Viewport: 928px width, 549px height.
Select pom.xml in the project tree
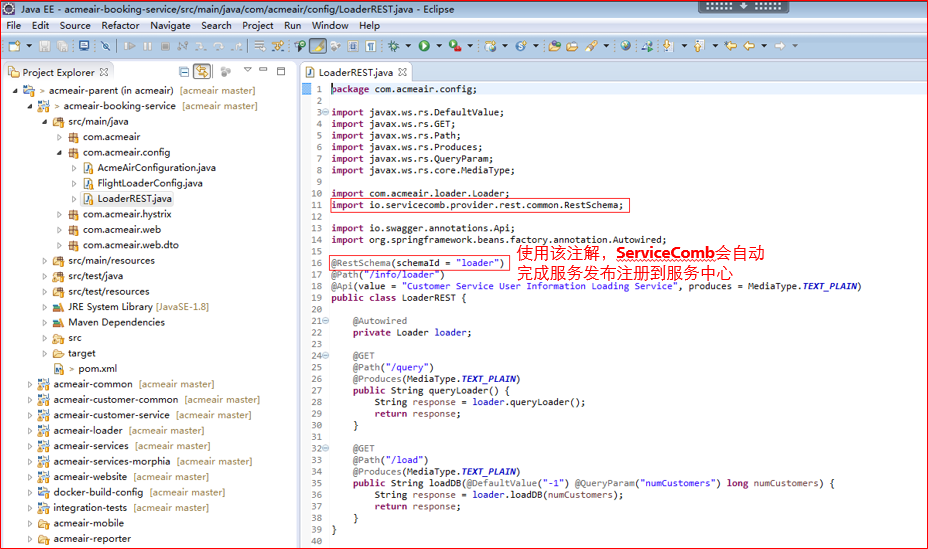coord(97,369)
